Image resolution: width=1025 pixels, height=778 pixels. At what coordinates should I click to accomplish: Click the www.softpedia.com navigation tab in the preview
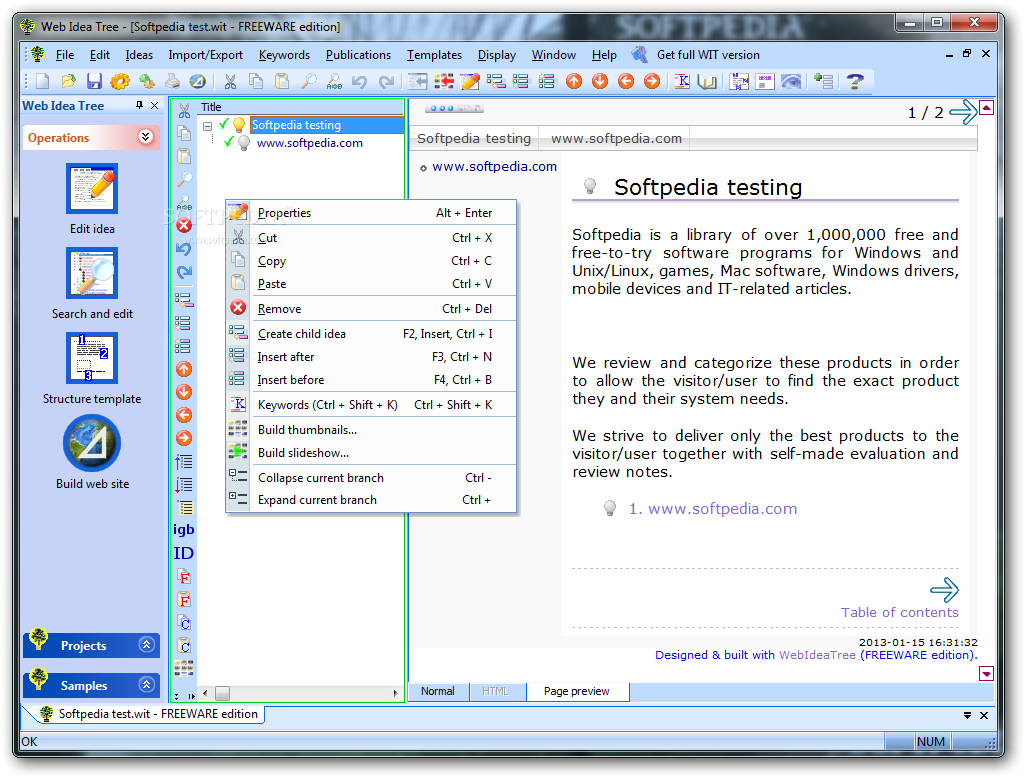click(616, 138)
